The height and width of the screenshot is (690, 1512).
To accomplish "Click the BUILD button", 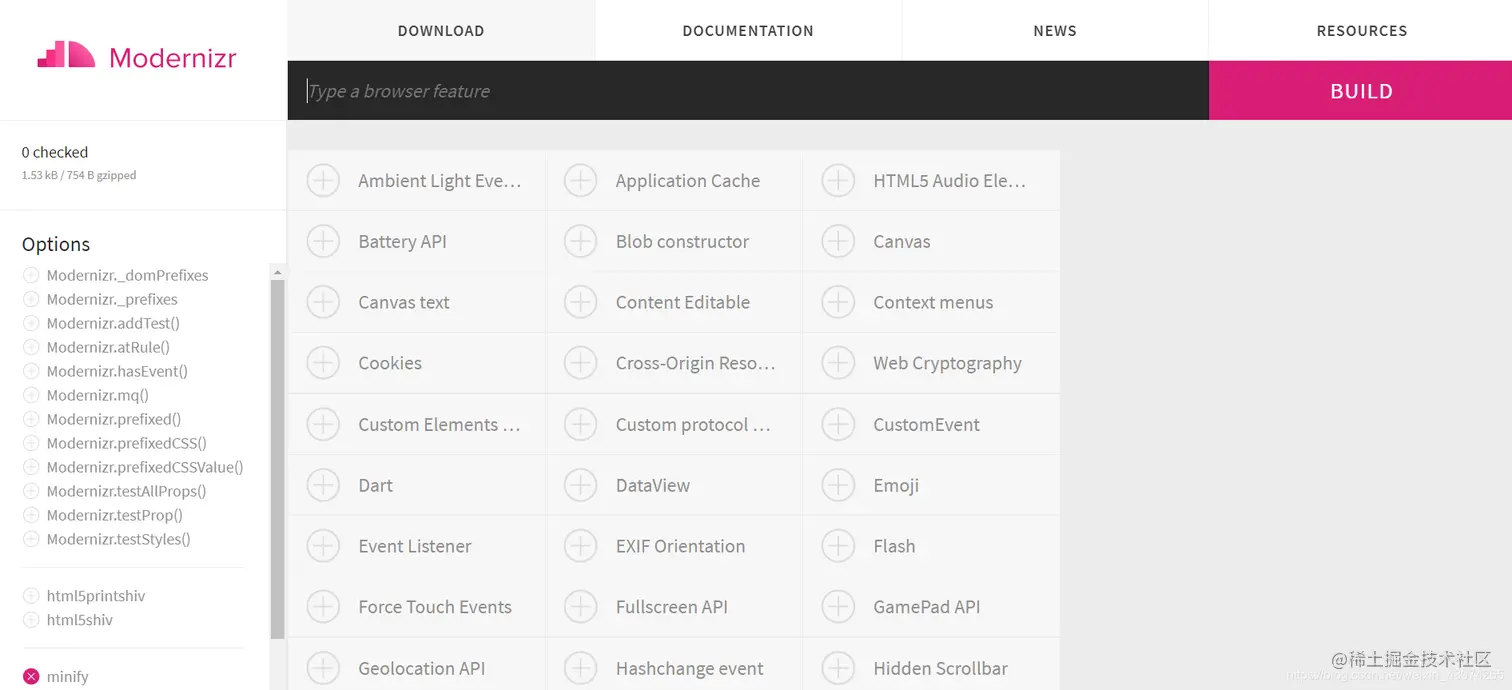I will [1361, 90].
